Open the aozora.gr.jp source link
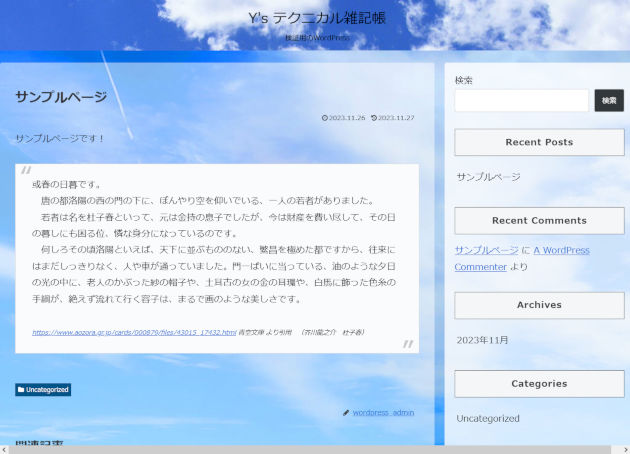The image size is (630, 454). (x=134, y=332)
